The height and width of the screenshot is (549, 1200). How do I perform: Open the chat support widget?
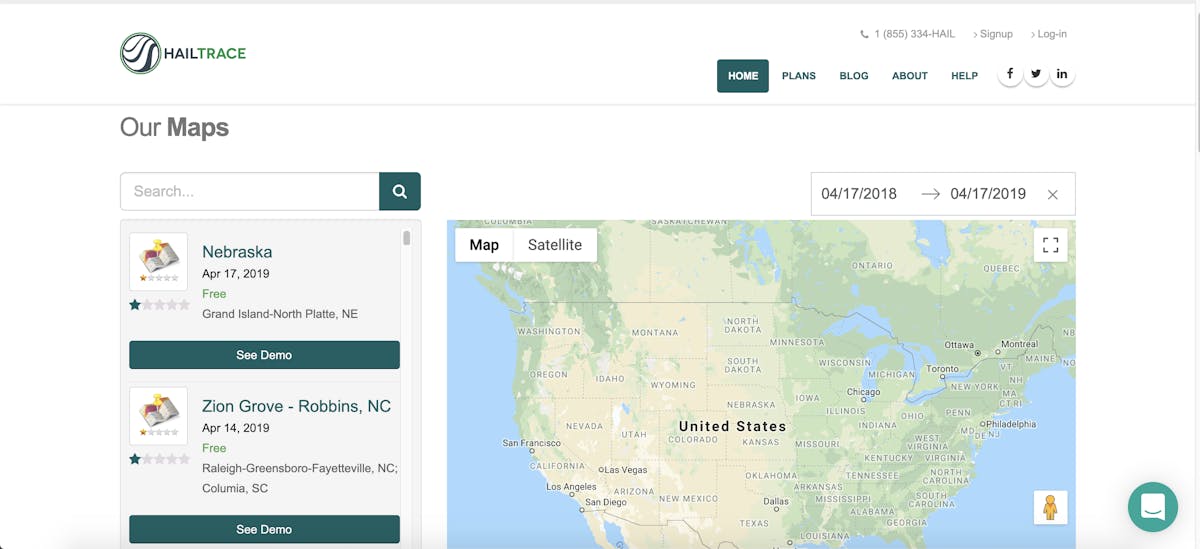1152,507
